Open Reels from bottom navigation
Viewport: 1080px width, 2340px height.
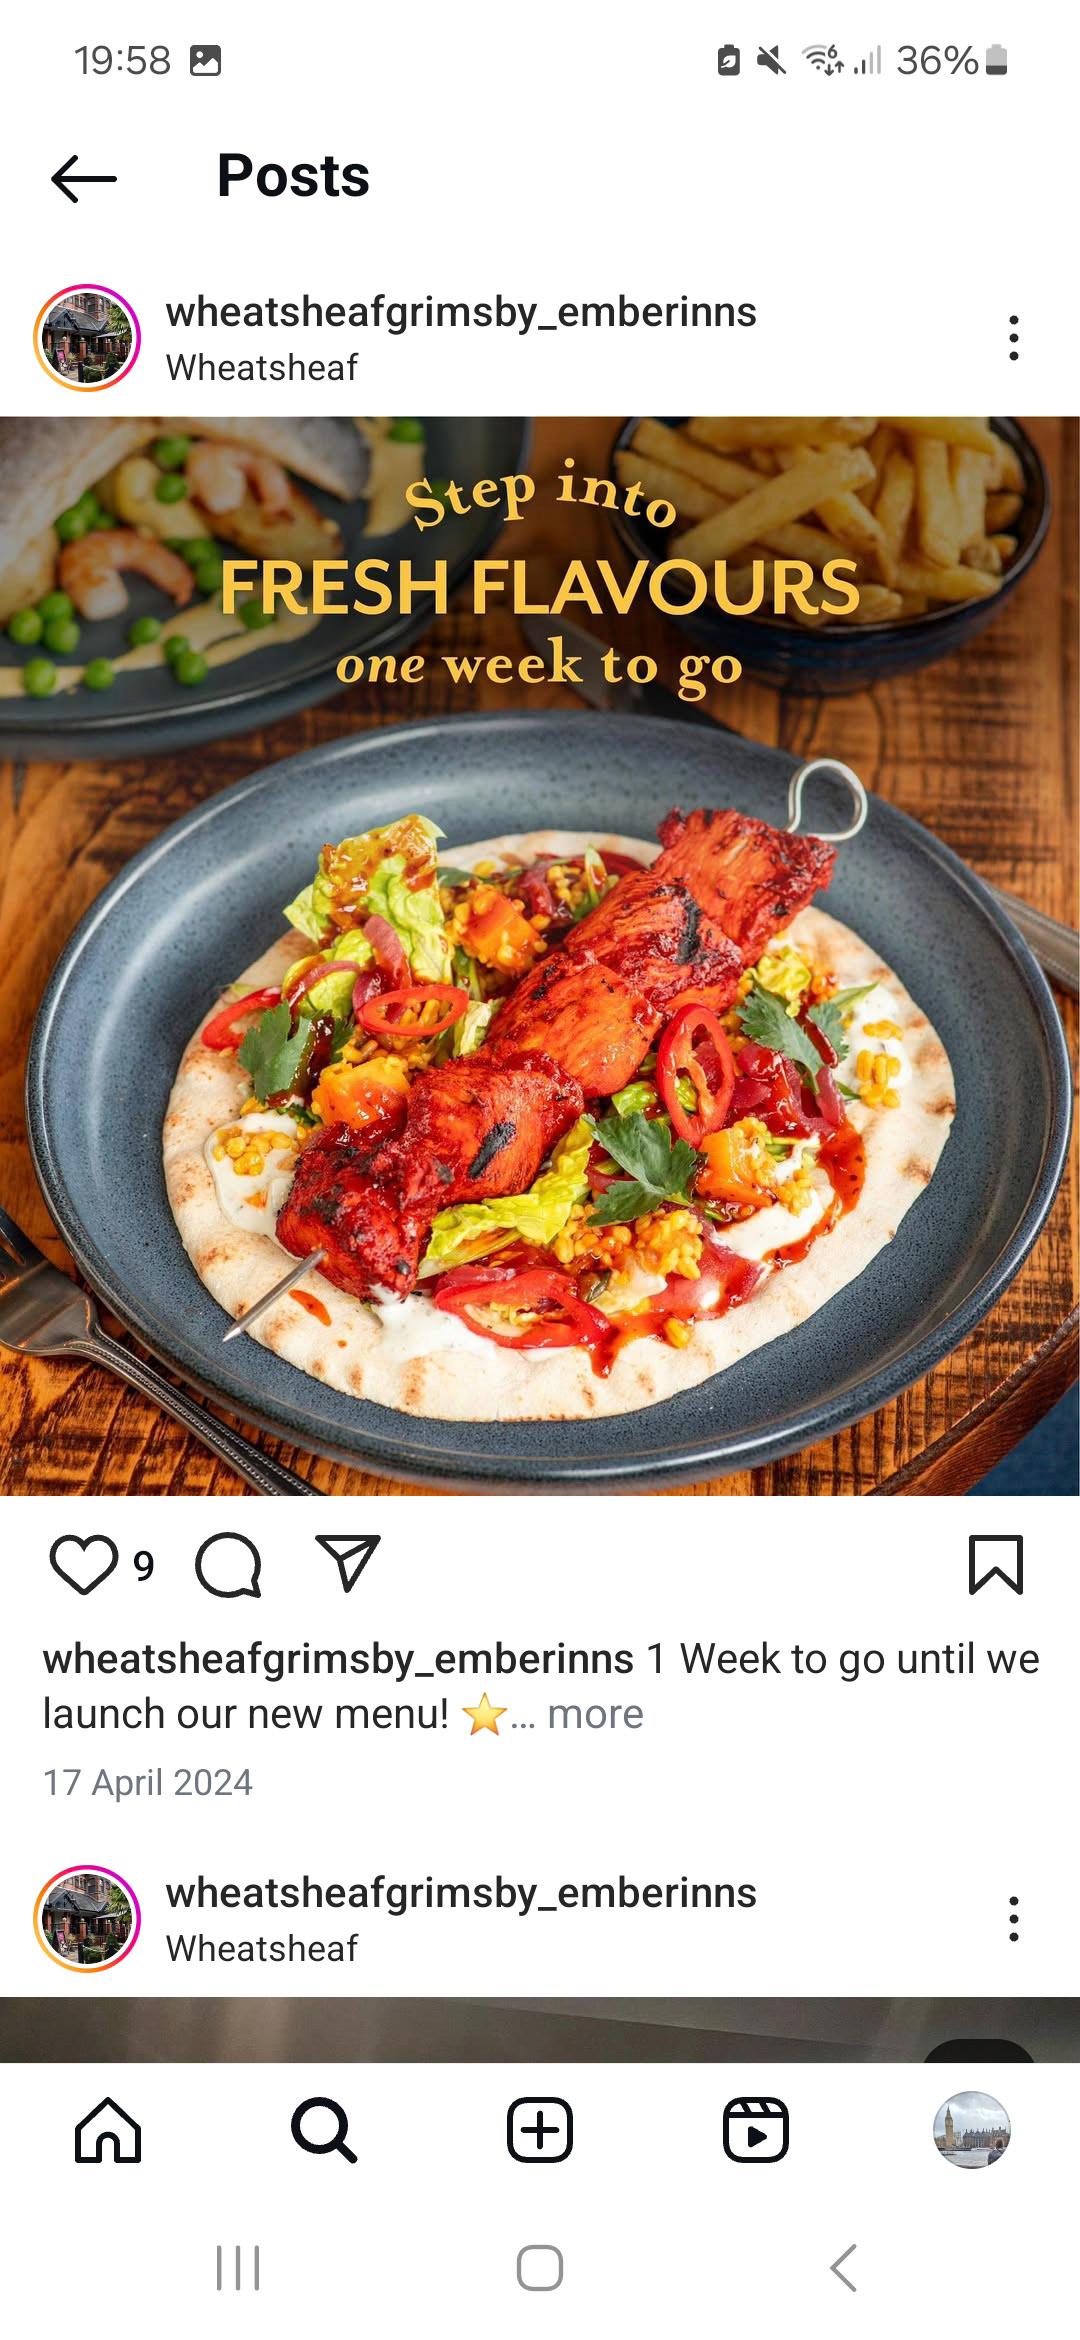(x=756, y=2130)
